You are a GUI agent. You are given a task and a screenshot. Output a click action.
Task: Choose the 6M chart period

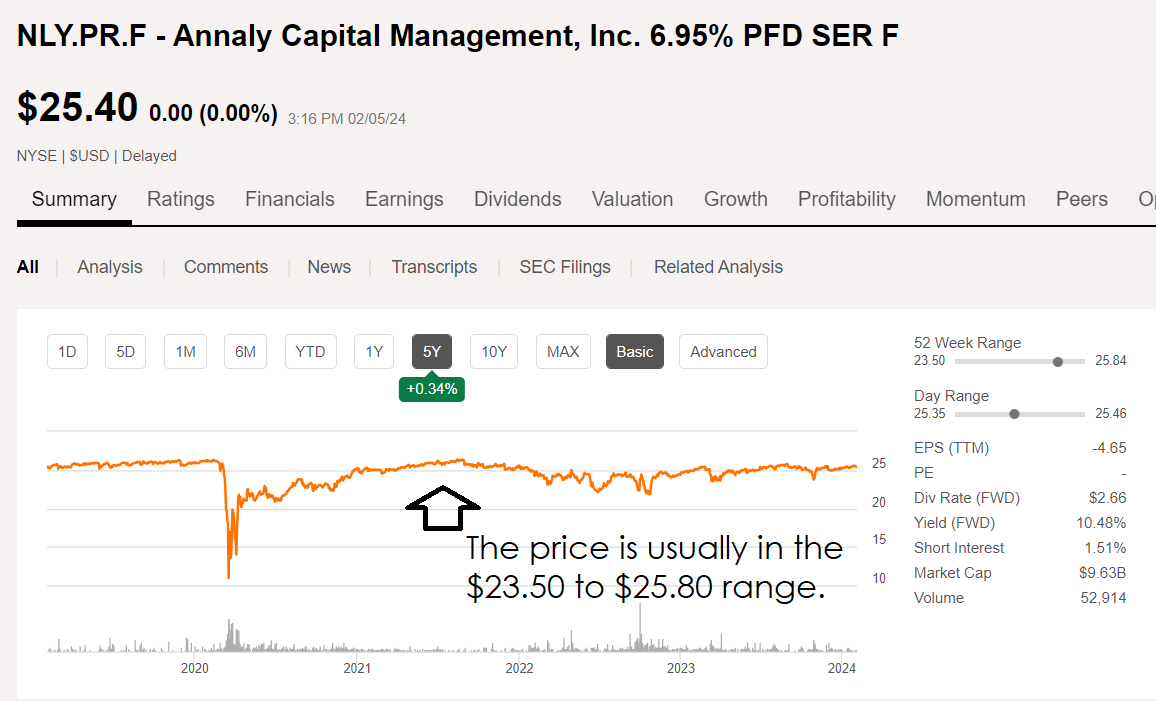tap(245, 352)
